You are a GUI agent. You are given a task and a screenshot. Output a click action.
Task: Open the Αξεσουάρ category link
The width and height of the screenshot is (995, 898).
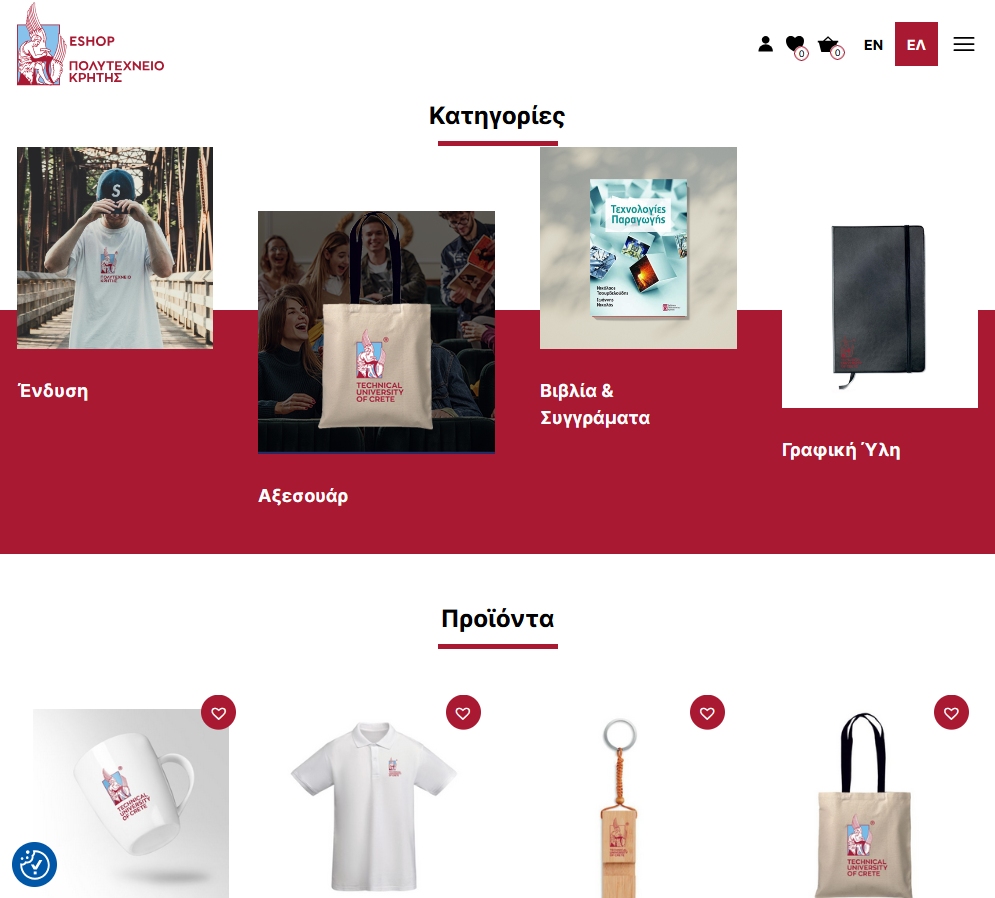(303, 496)
